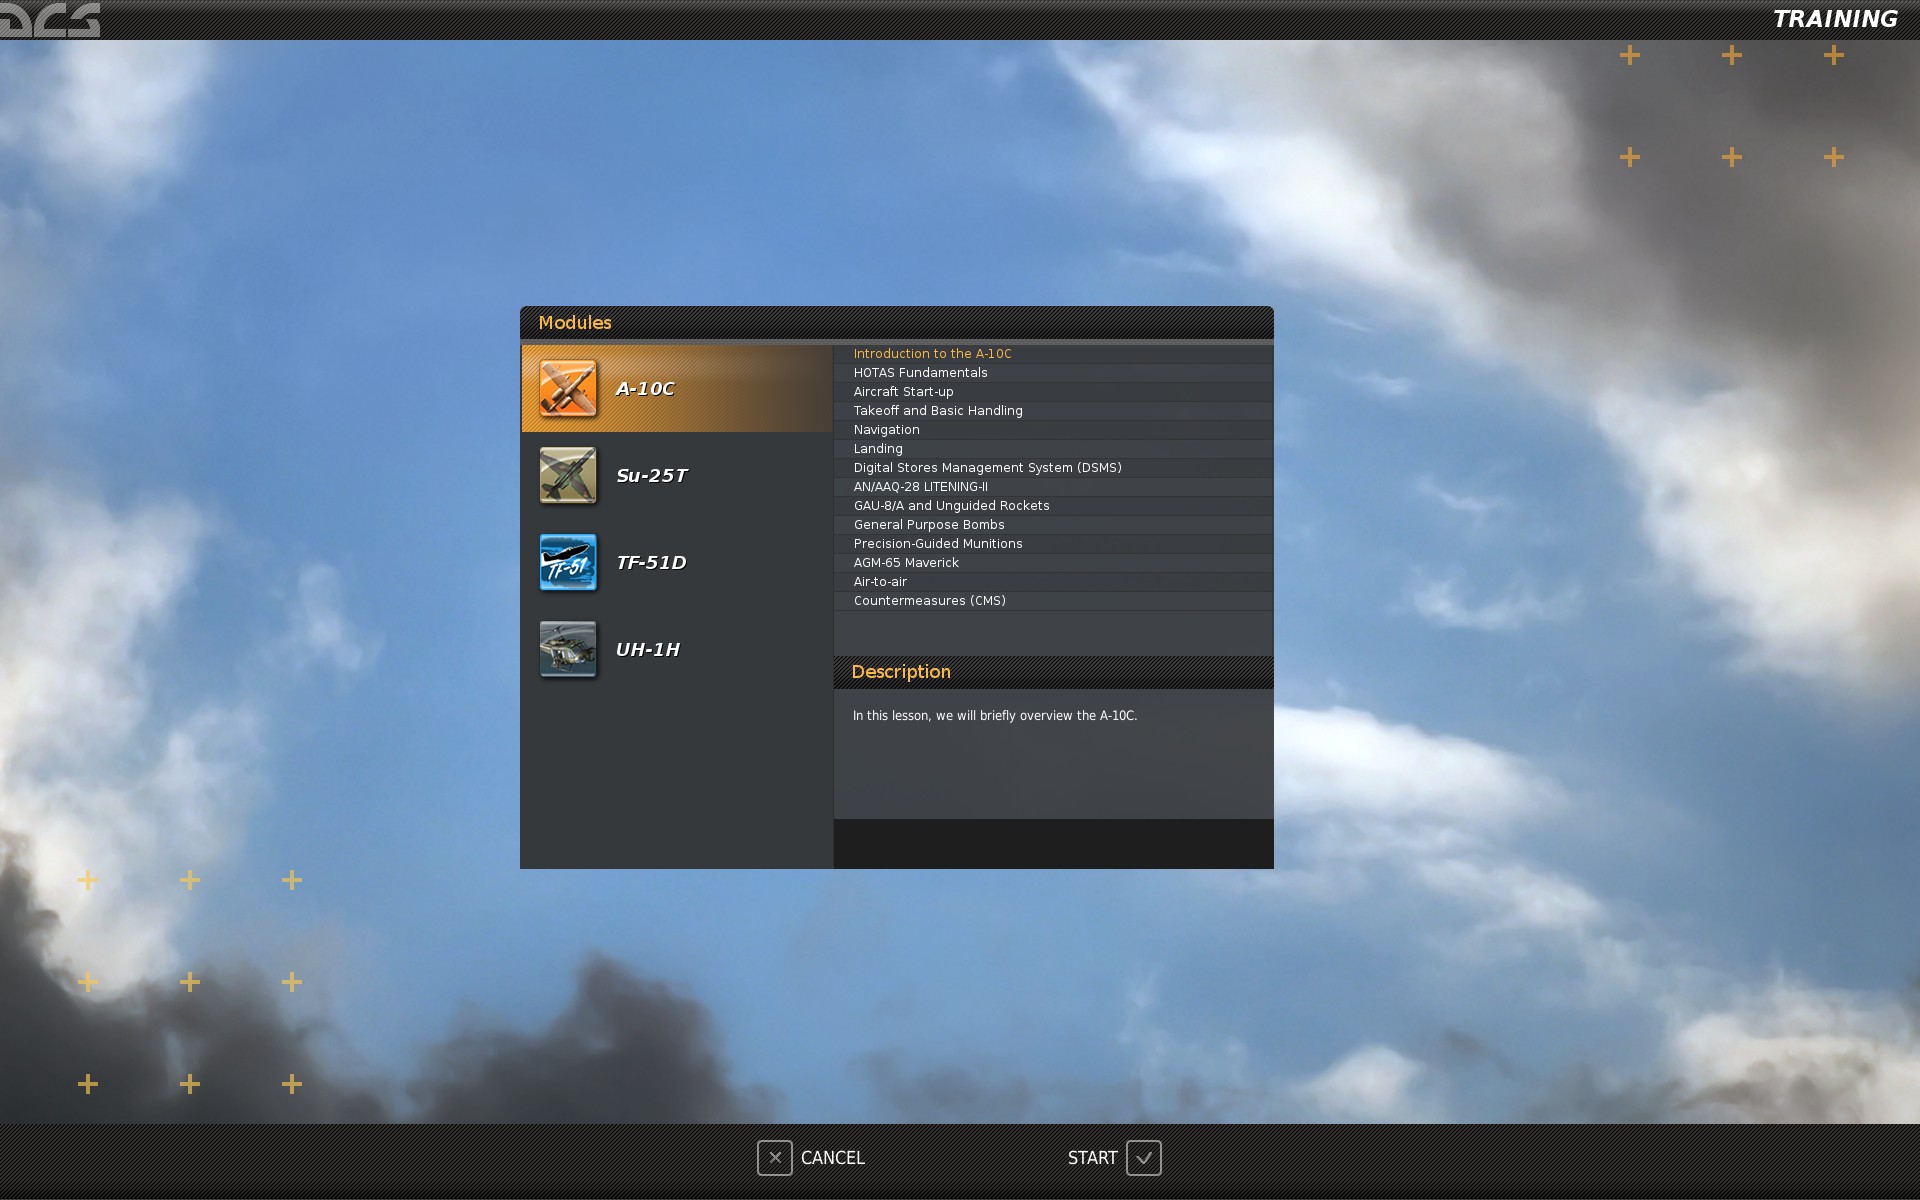1920x1200 pixels.
Task: Choose the Su-25T module name
Action: pos(652,476)
